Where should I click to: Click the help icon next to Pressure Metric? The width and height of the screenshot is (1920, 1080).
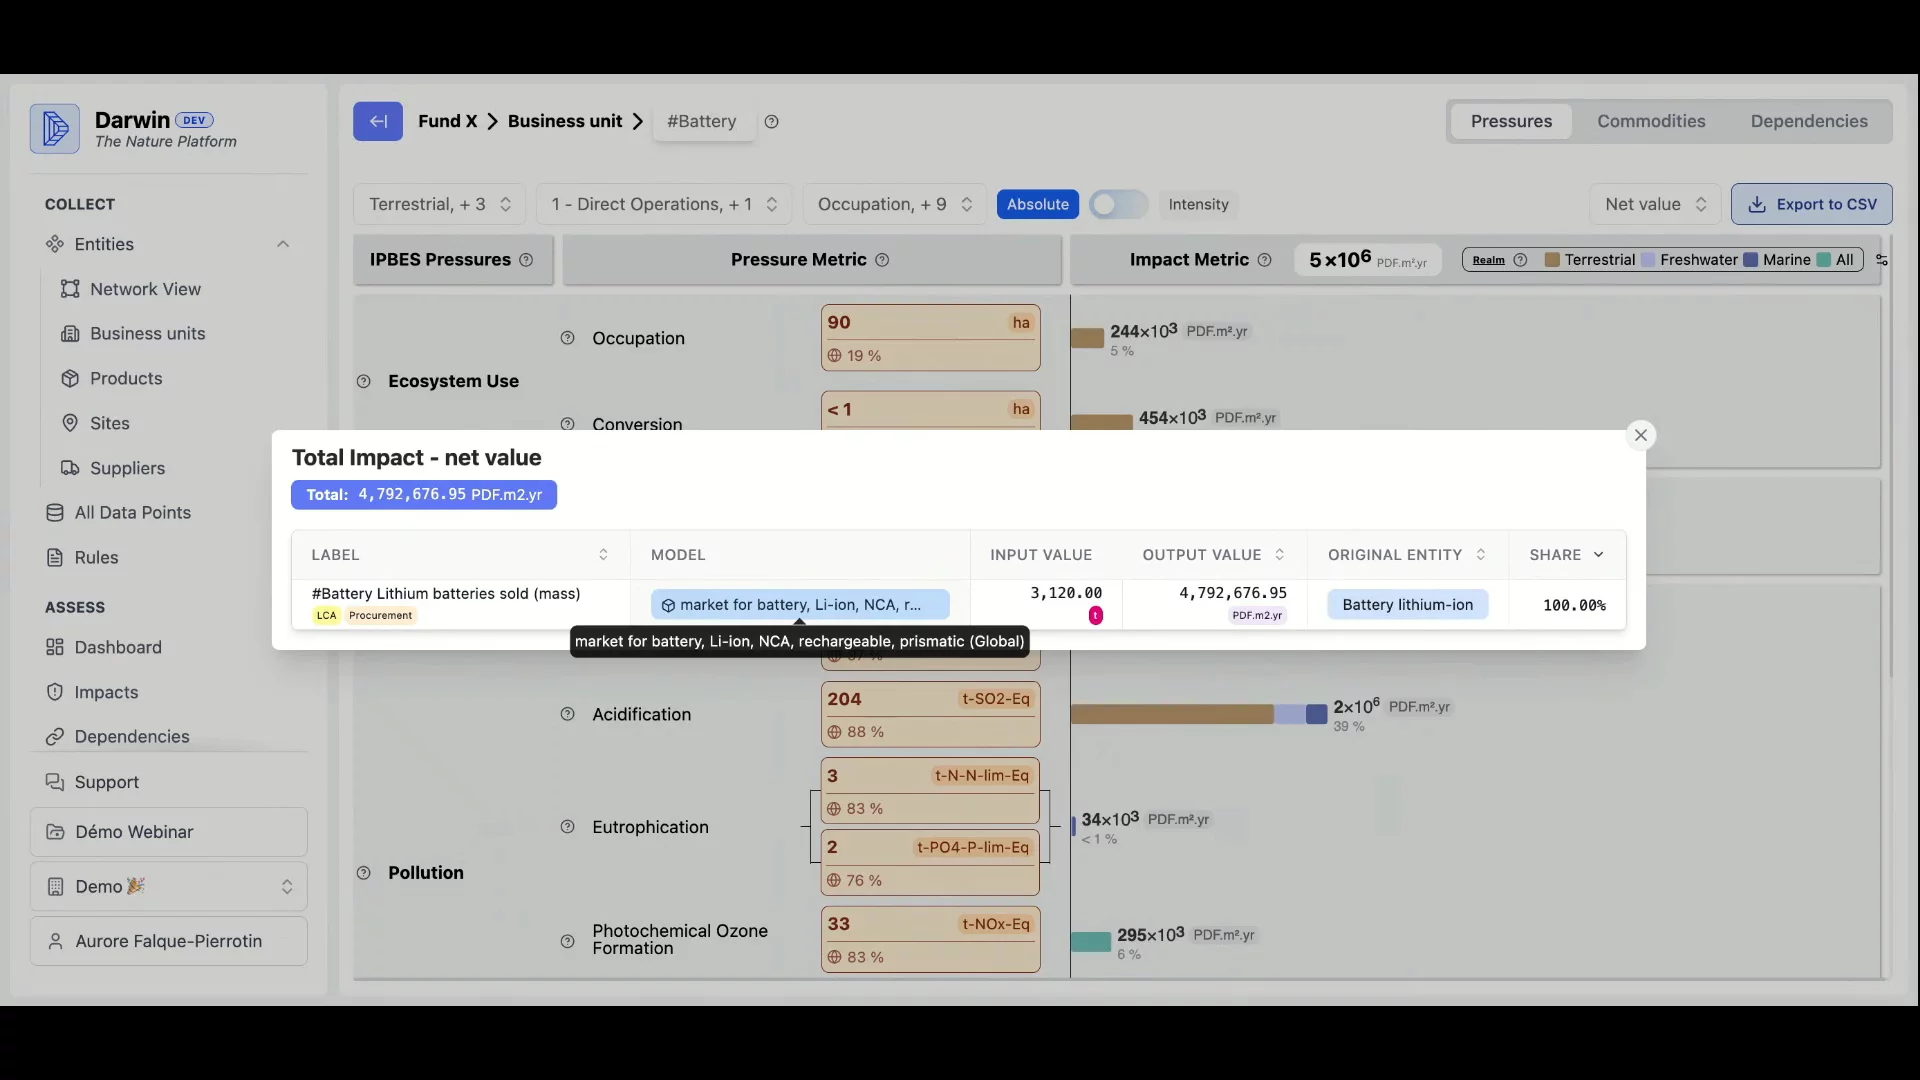[x=882, y=260]
